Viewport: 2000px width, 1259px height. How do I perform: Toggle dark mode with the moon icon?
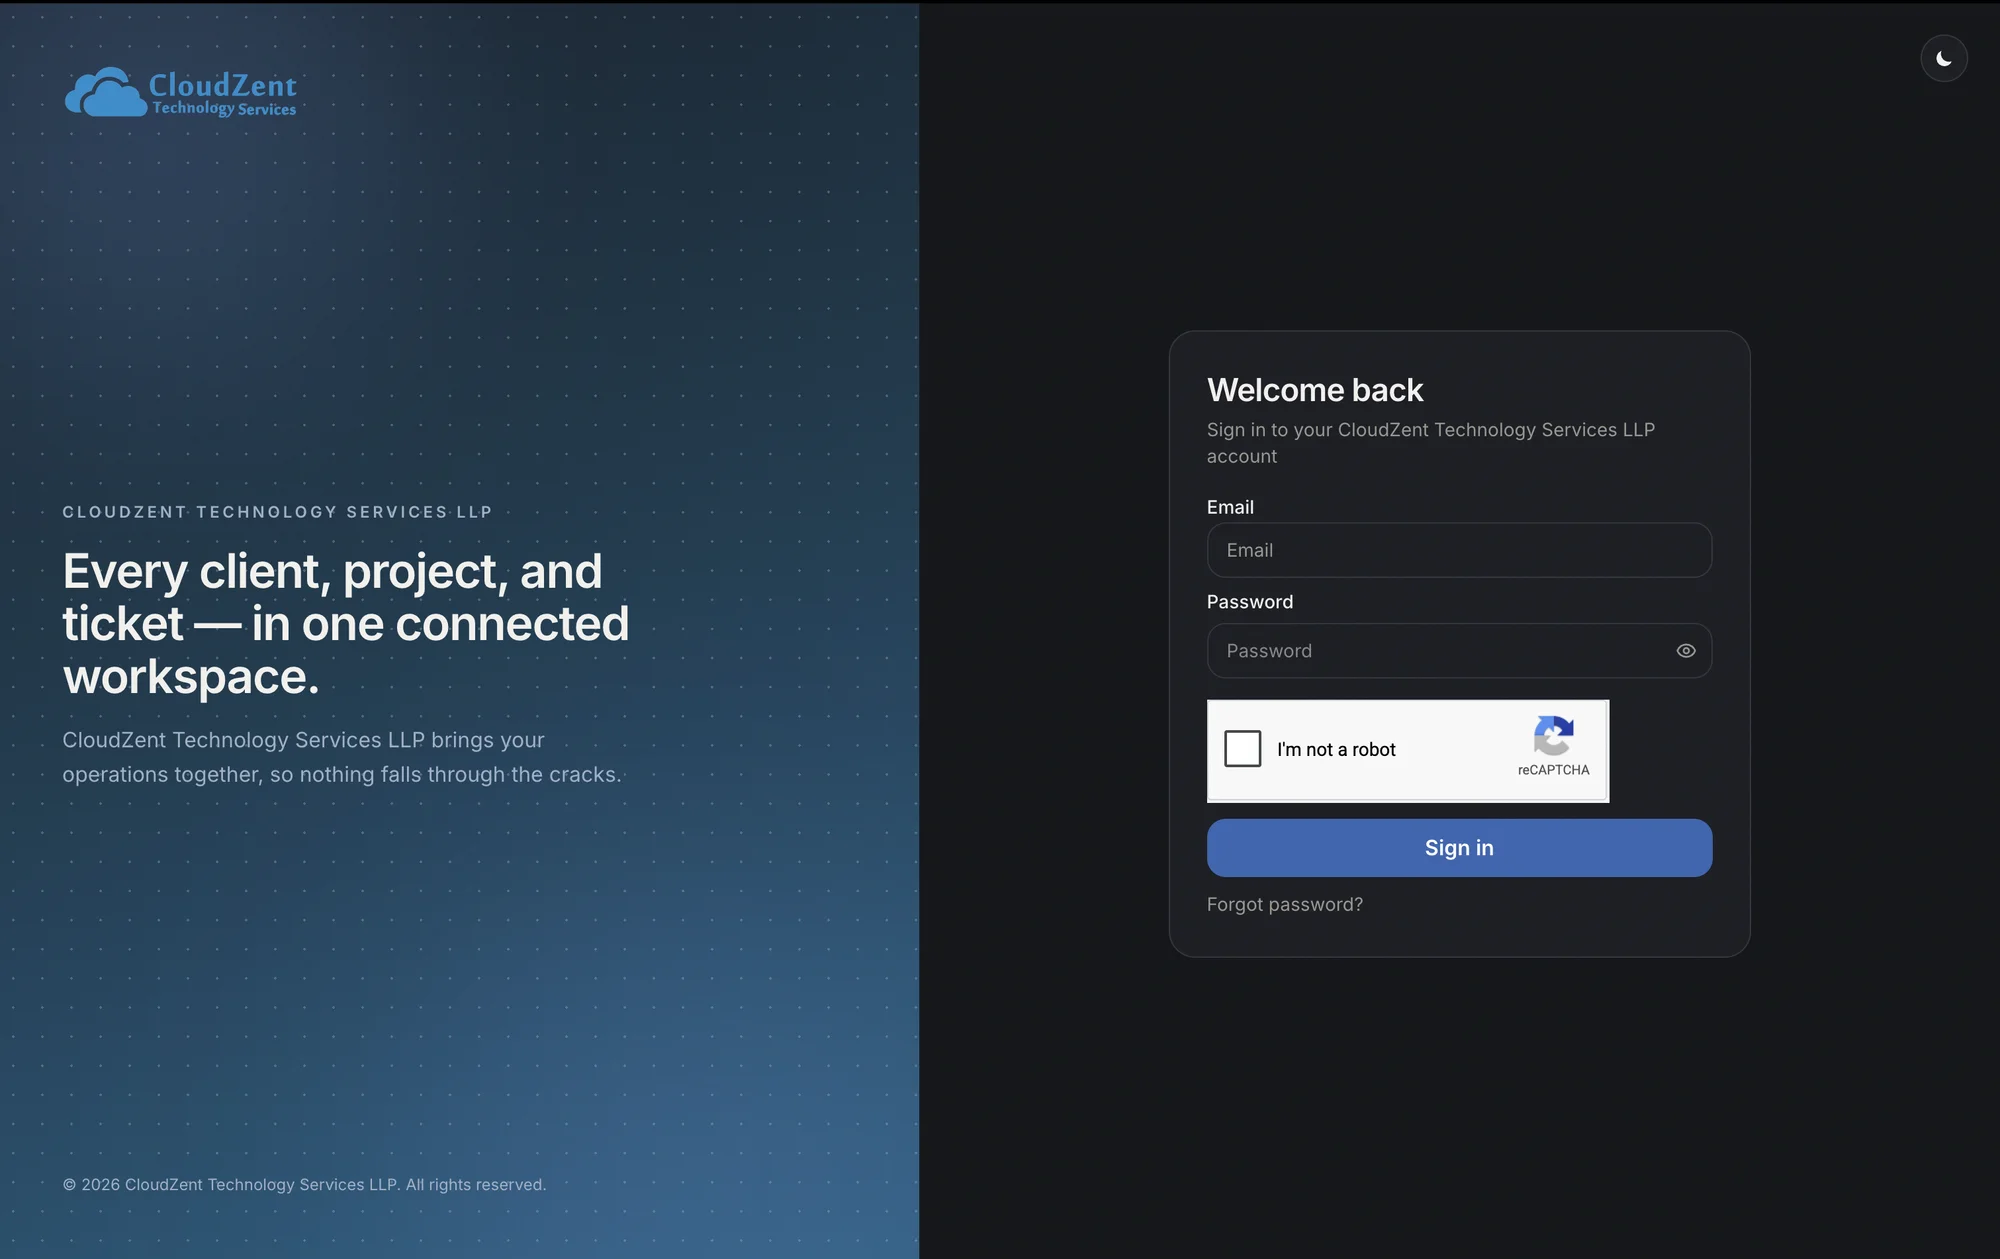pyautogui.click(x=1943, y=59)
